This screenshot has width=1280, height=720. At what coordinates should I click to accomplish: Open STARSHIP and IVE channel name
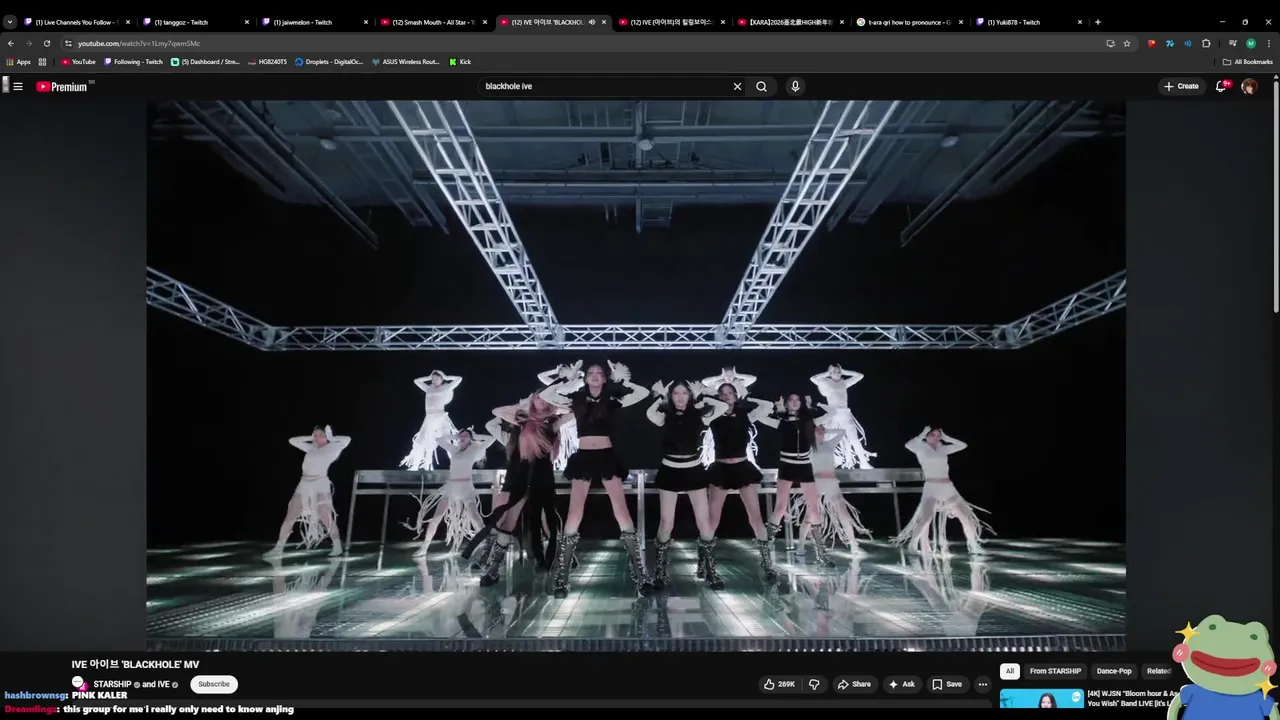132,684
